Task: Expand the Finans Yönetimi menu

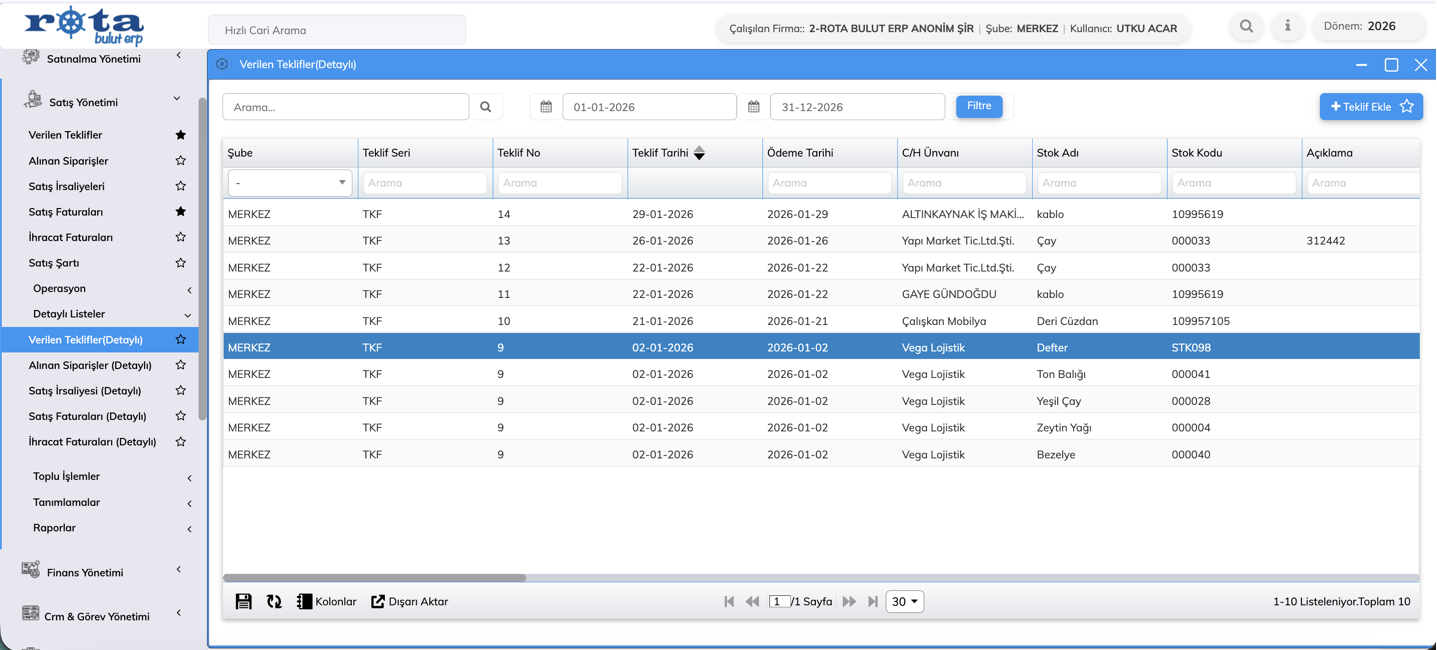Action: pos(85,572)
